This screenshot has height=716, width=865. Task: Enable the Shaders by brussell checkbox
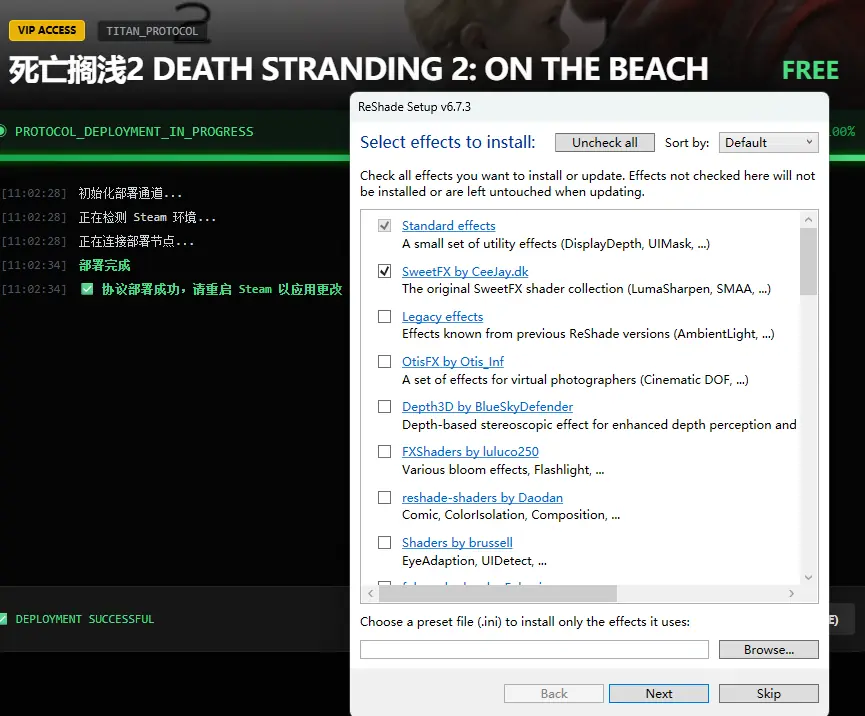[x=384, y=543]
